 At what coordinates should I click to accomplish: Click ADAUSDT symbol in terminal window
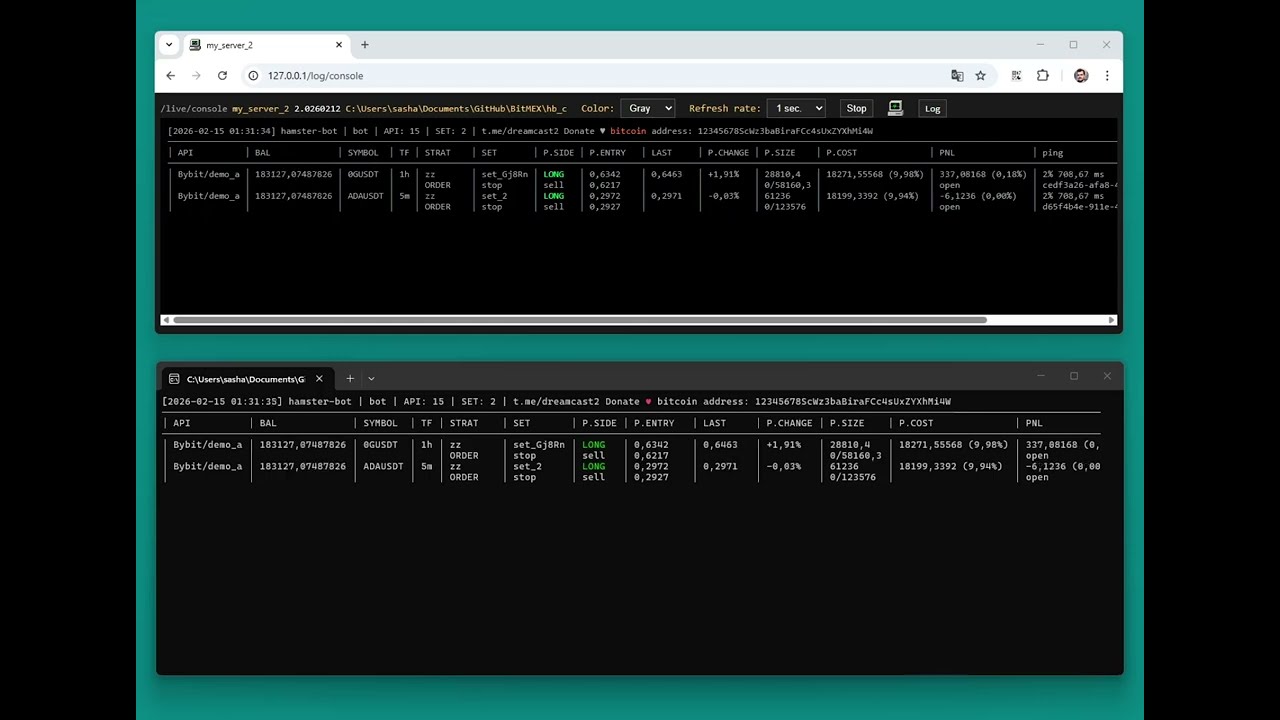tap(383, 466)
